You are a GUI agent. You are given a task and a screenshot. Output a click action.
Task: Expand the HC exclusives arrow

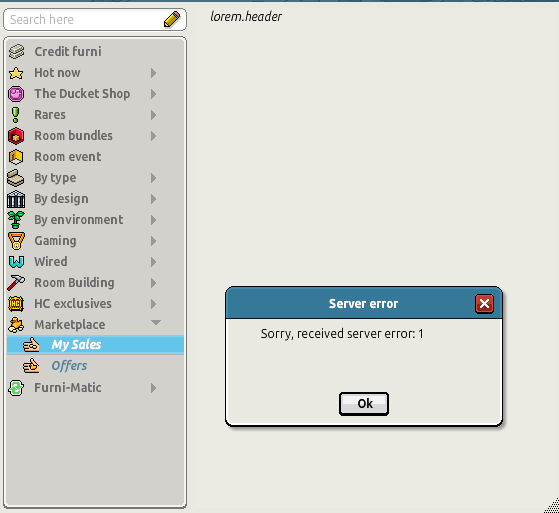pyautogui.click(x=153, y=304)
